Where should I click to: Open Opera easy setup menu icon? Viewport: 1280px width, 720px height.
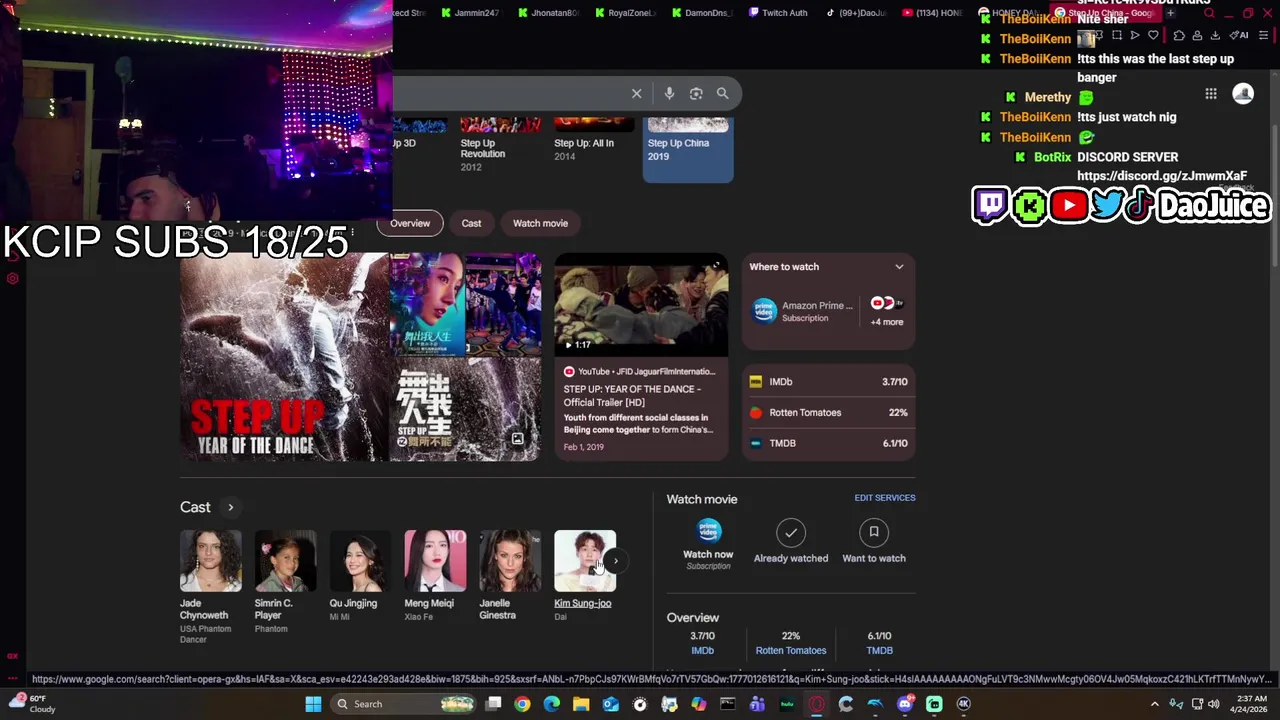1263,35
